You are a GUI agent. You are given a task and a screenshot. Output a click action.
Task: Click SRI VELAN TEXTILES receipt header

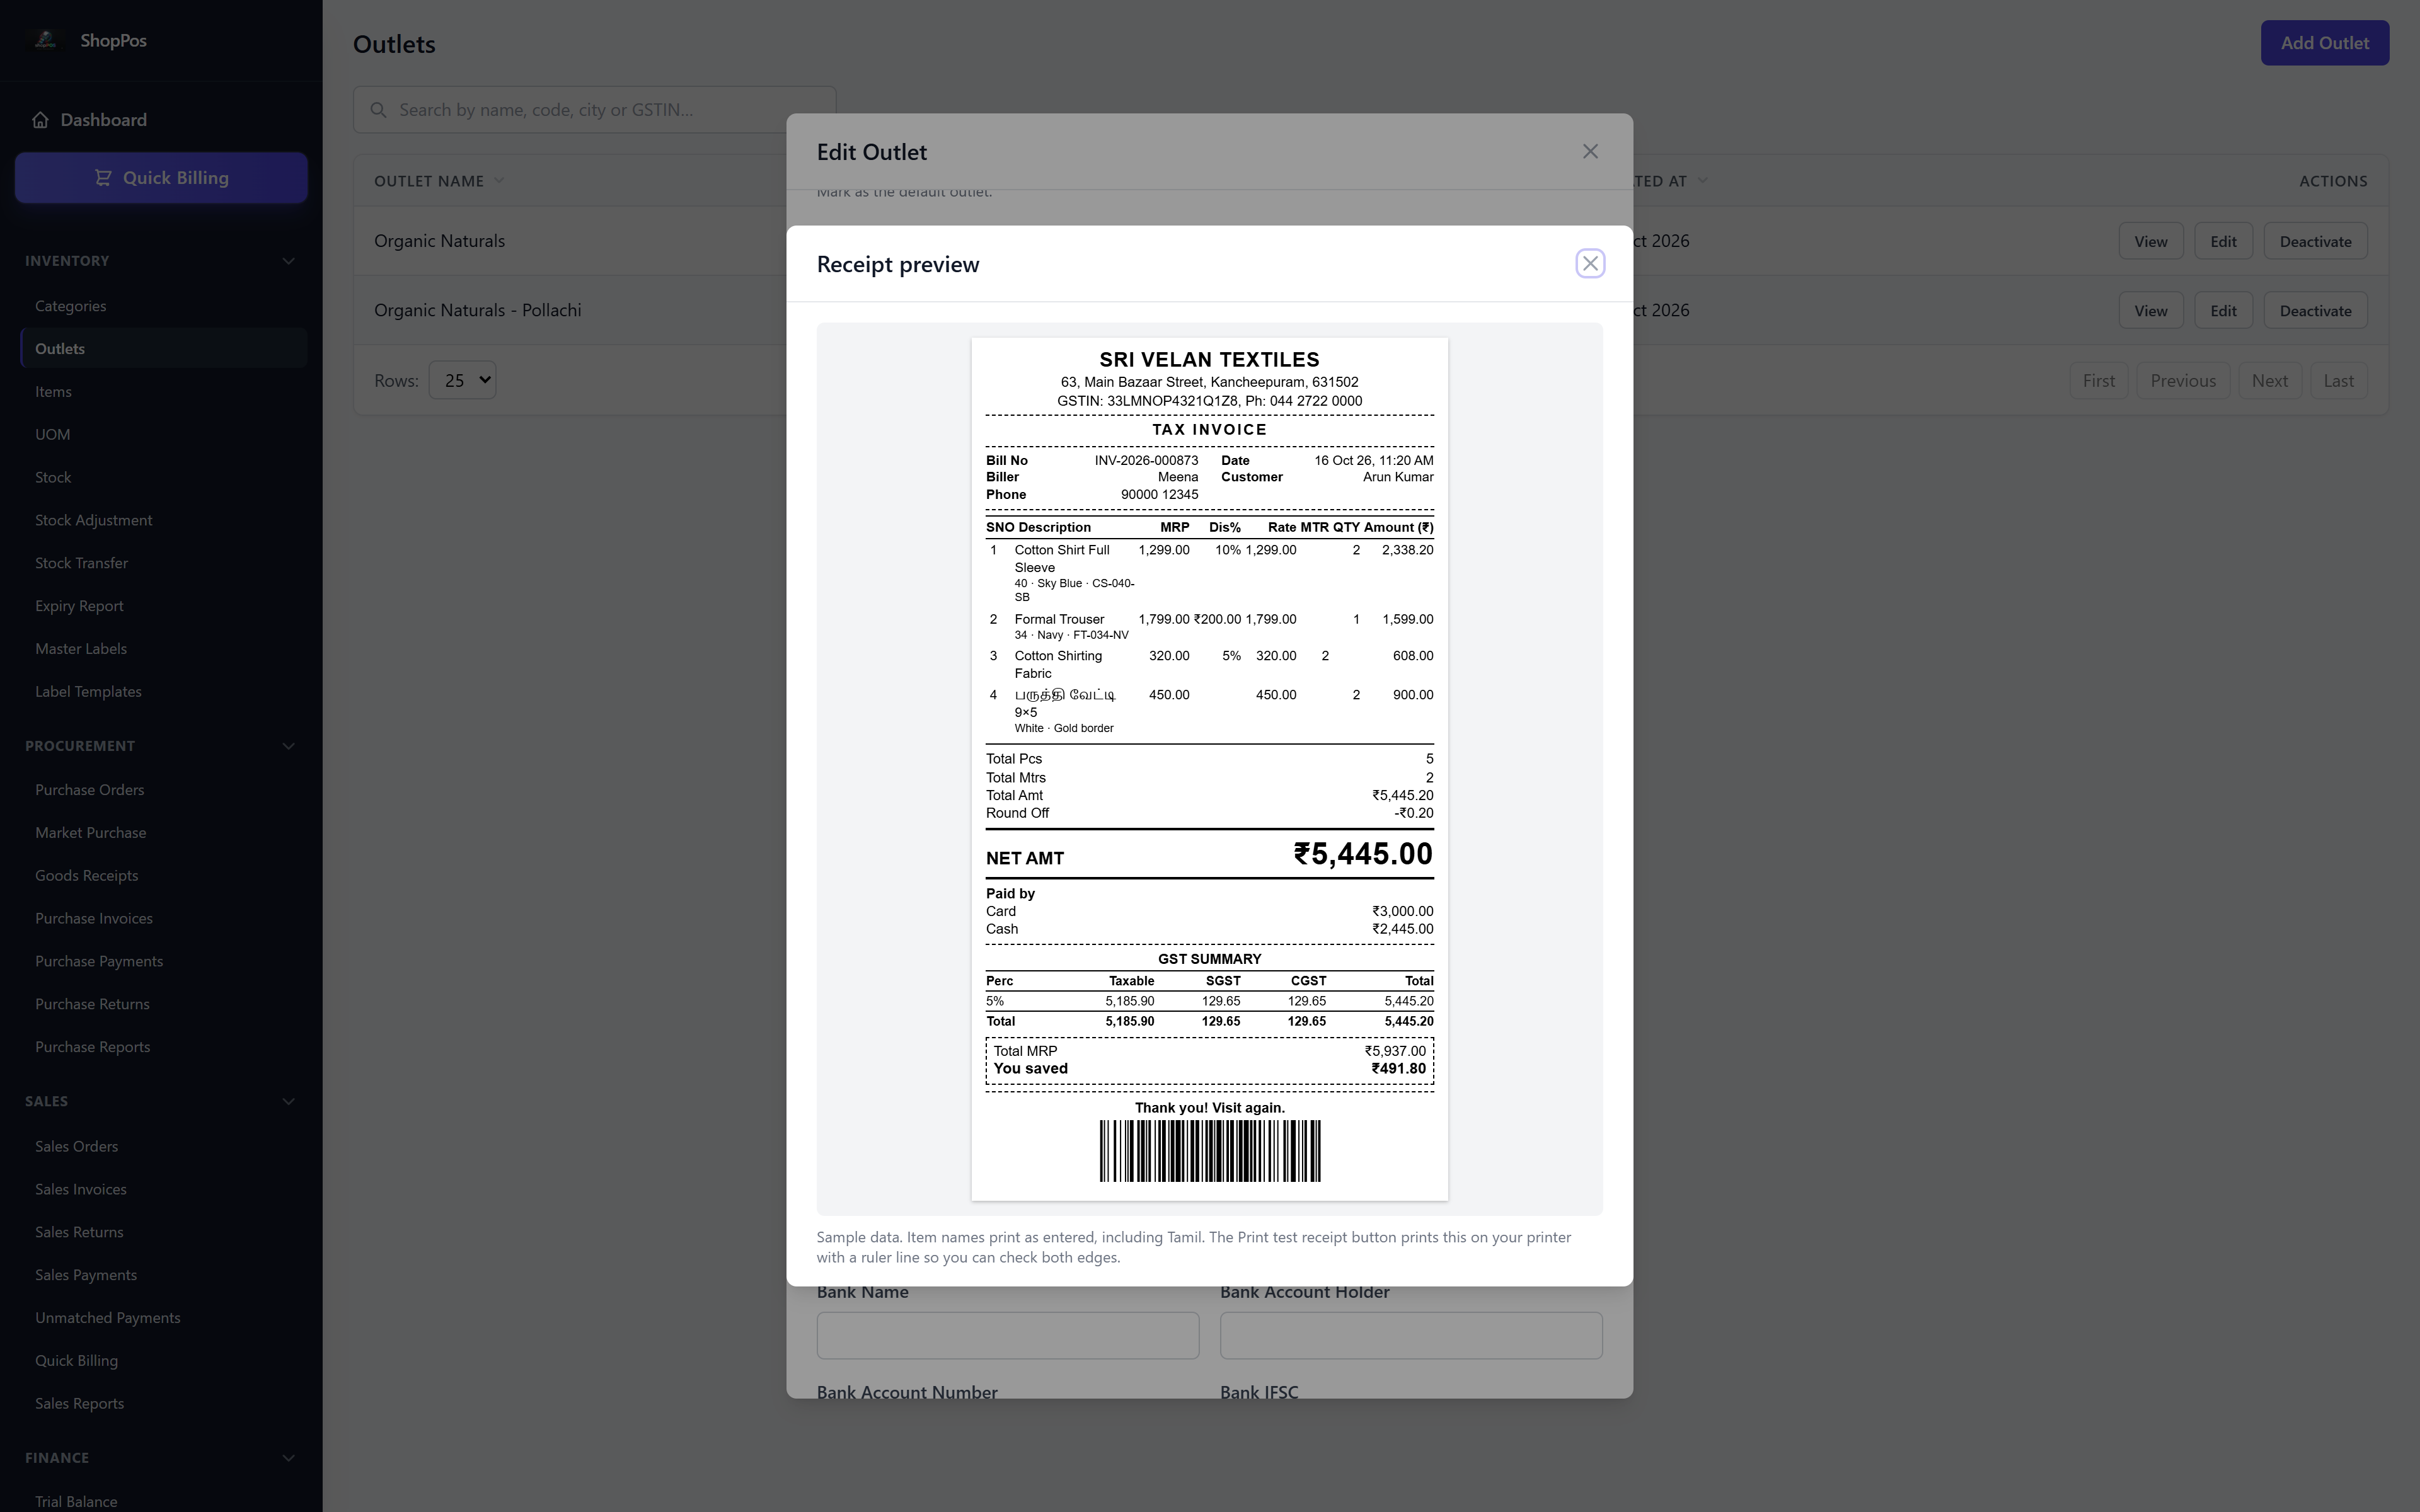click(x=1209, y=360)
